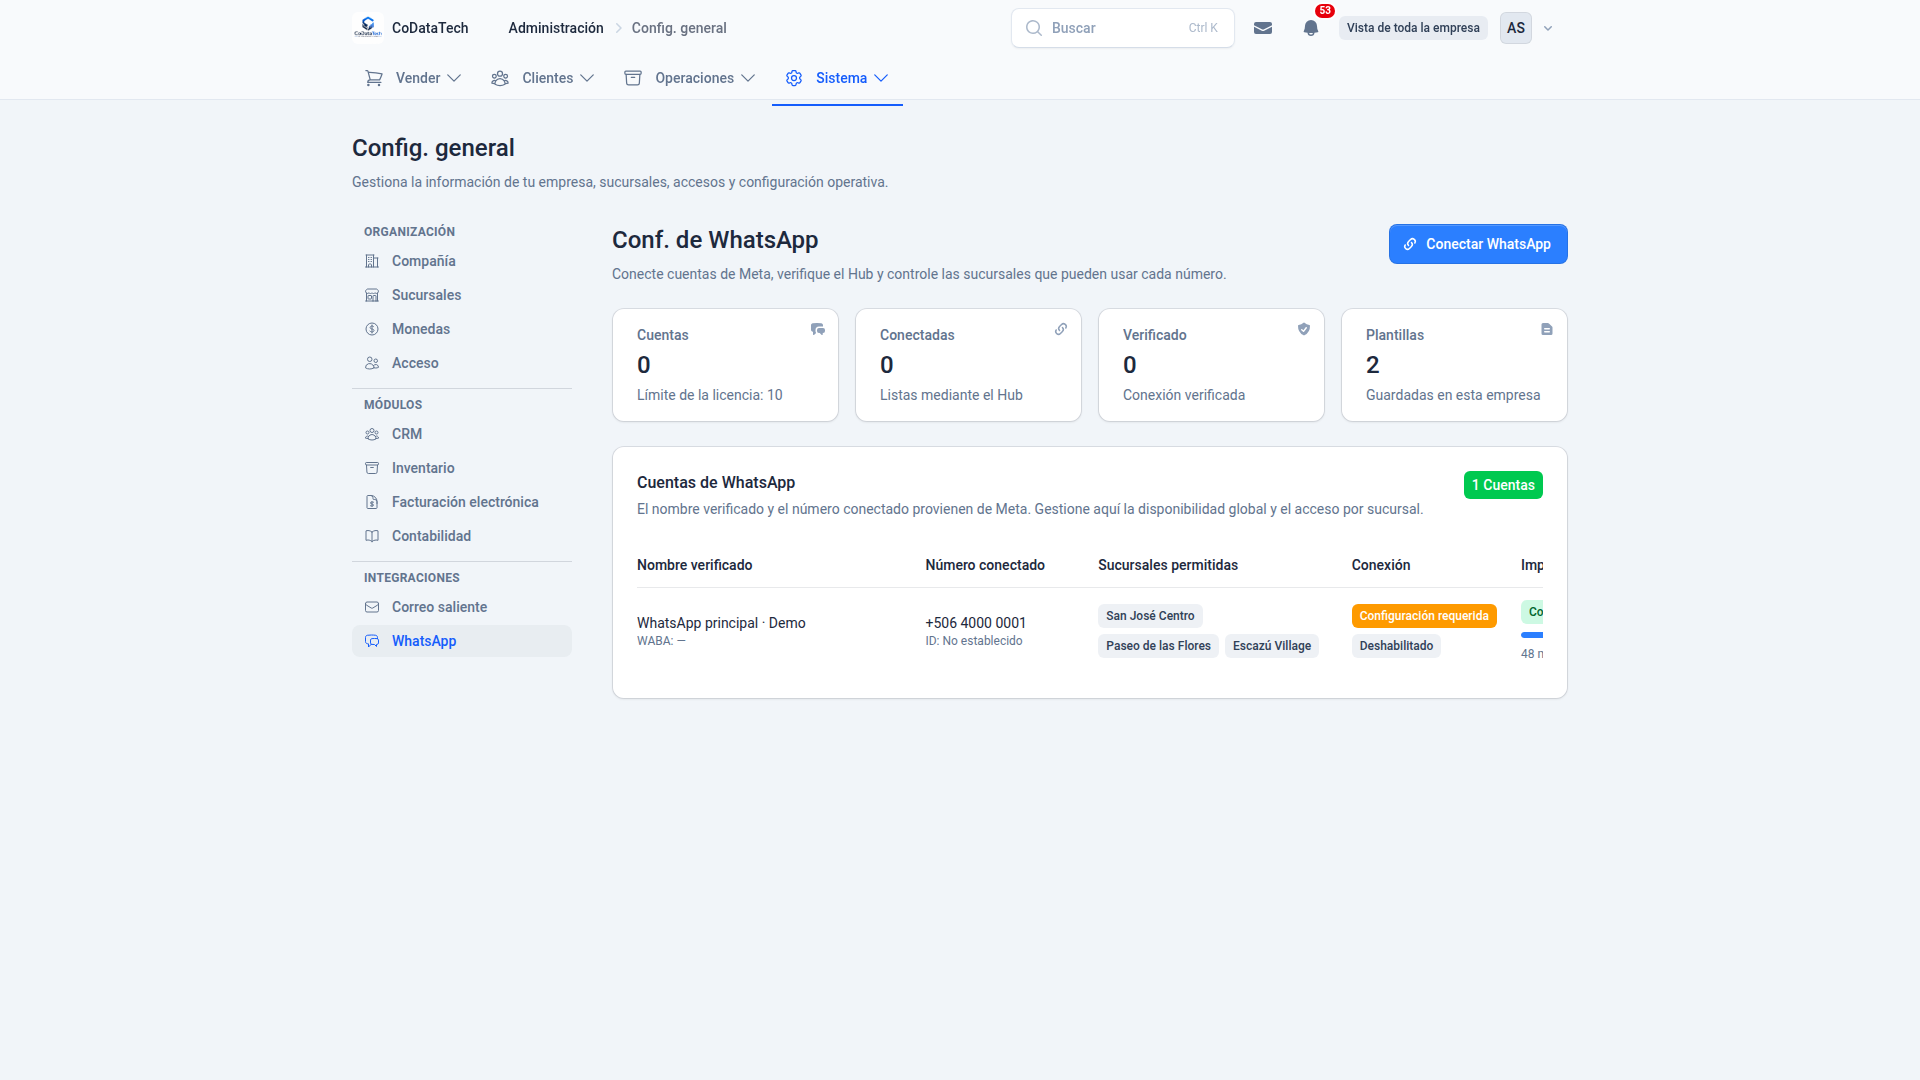The image size is (1920, 1080).
Task: Click the CoDataTech logo icon
Action: pos(368,28)
